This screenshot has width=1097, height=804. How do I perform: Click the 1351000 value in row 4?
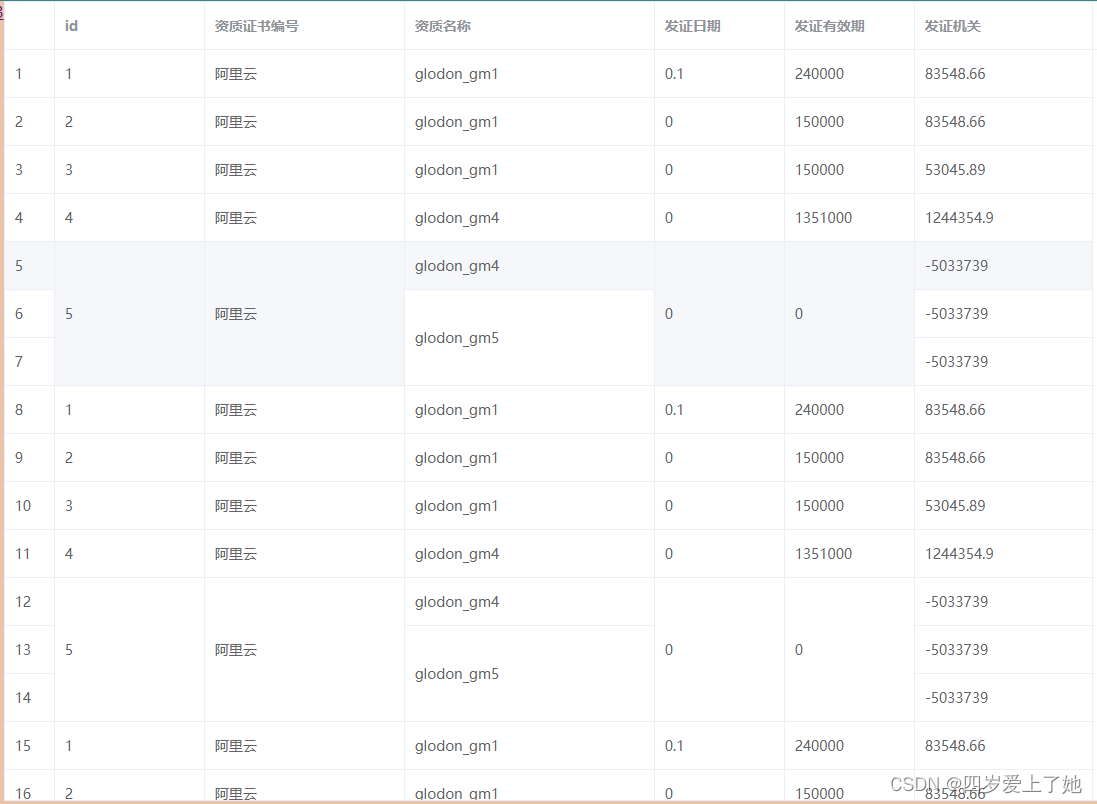(823, 217)
